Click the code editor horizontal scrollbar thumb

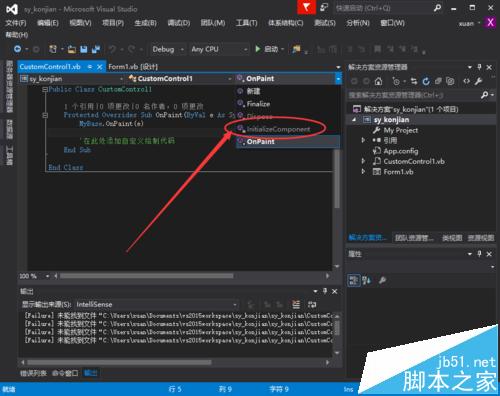[x=147, y=276]
